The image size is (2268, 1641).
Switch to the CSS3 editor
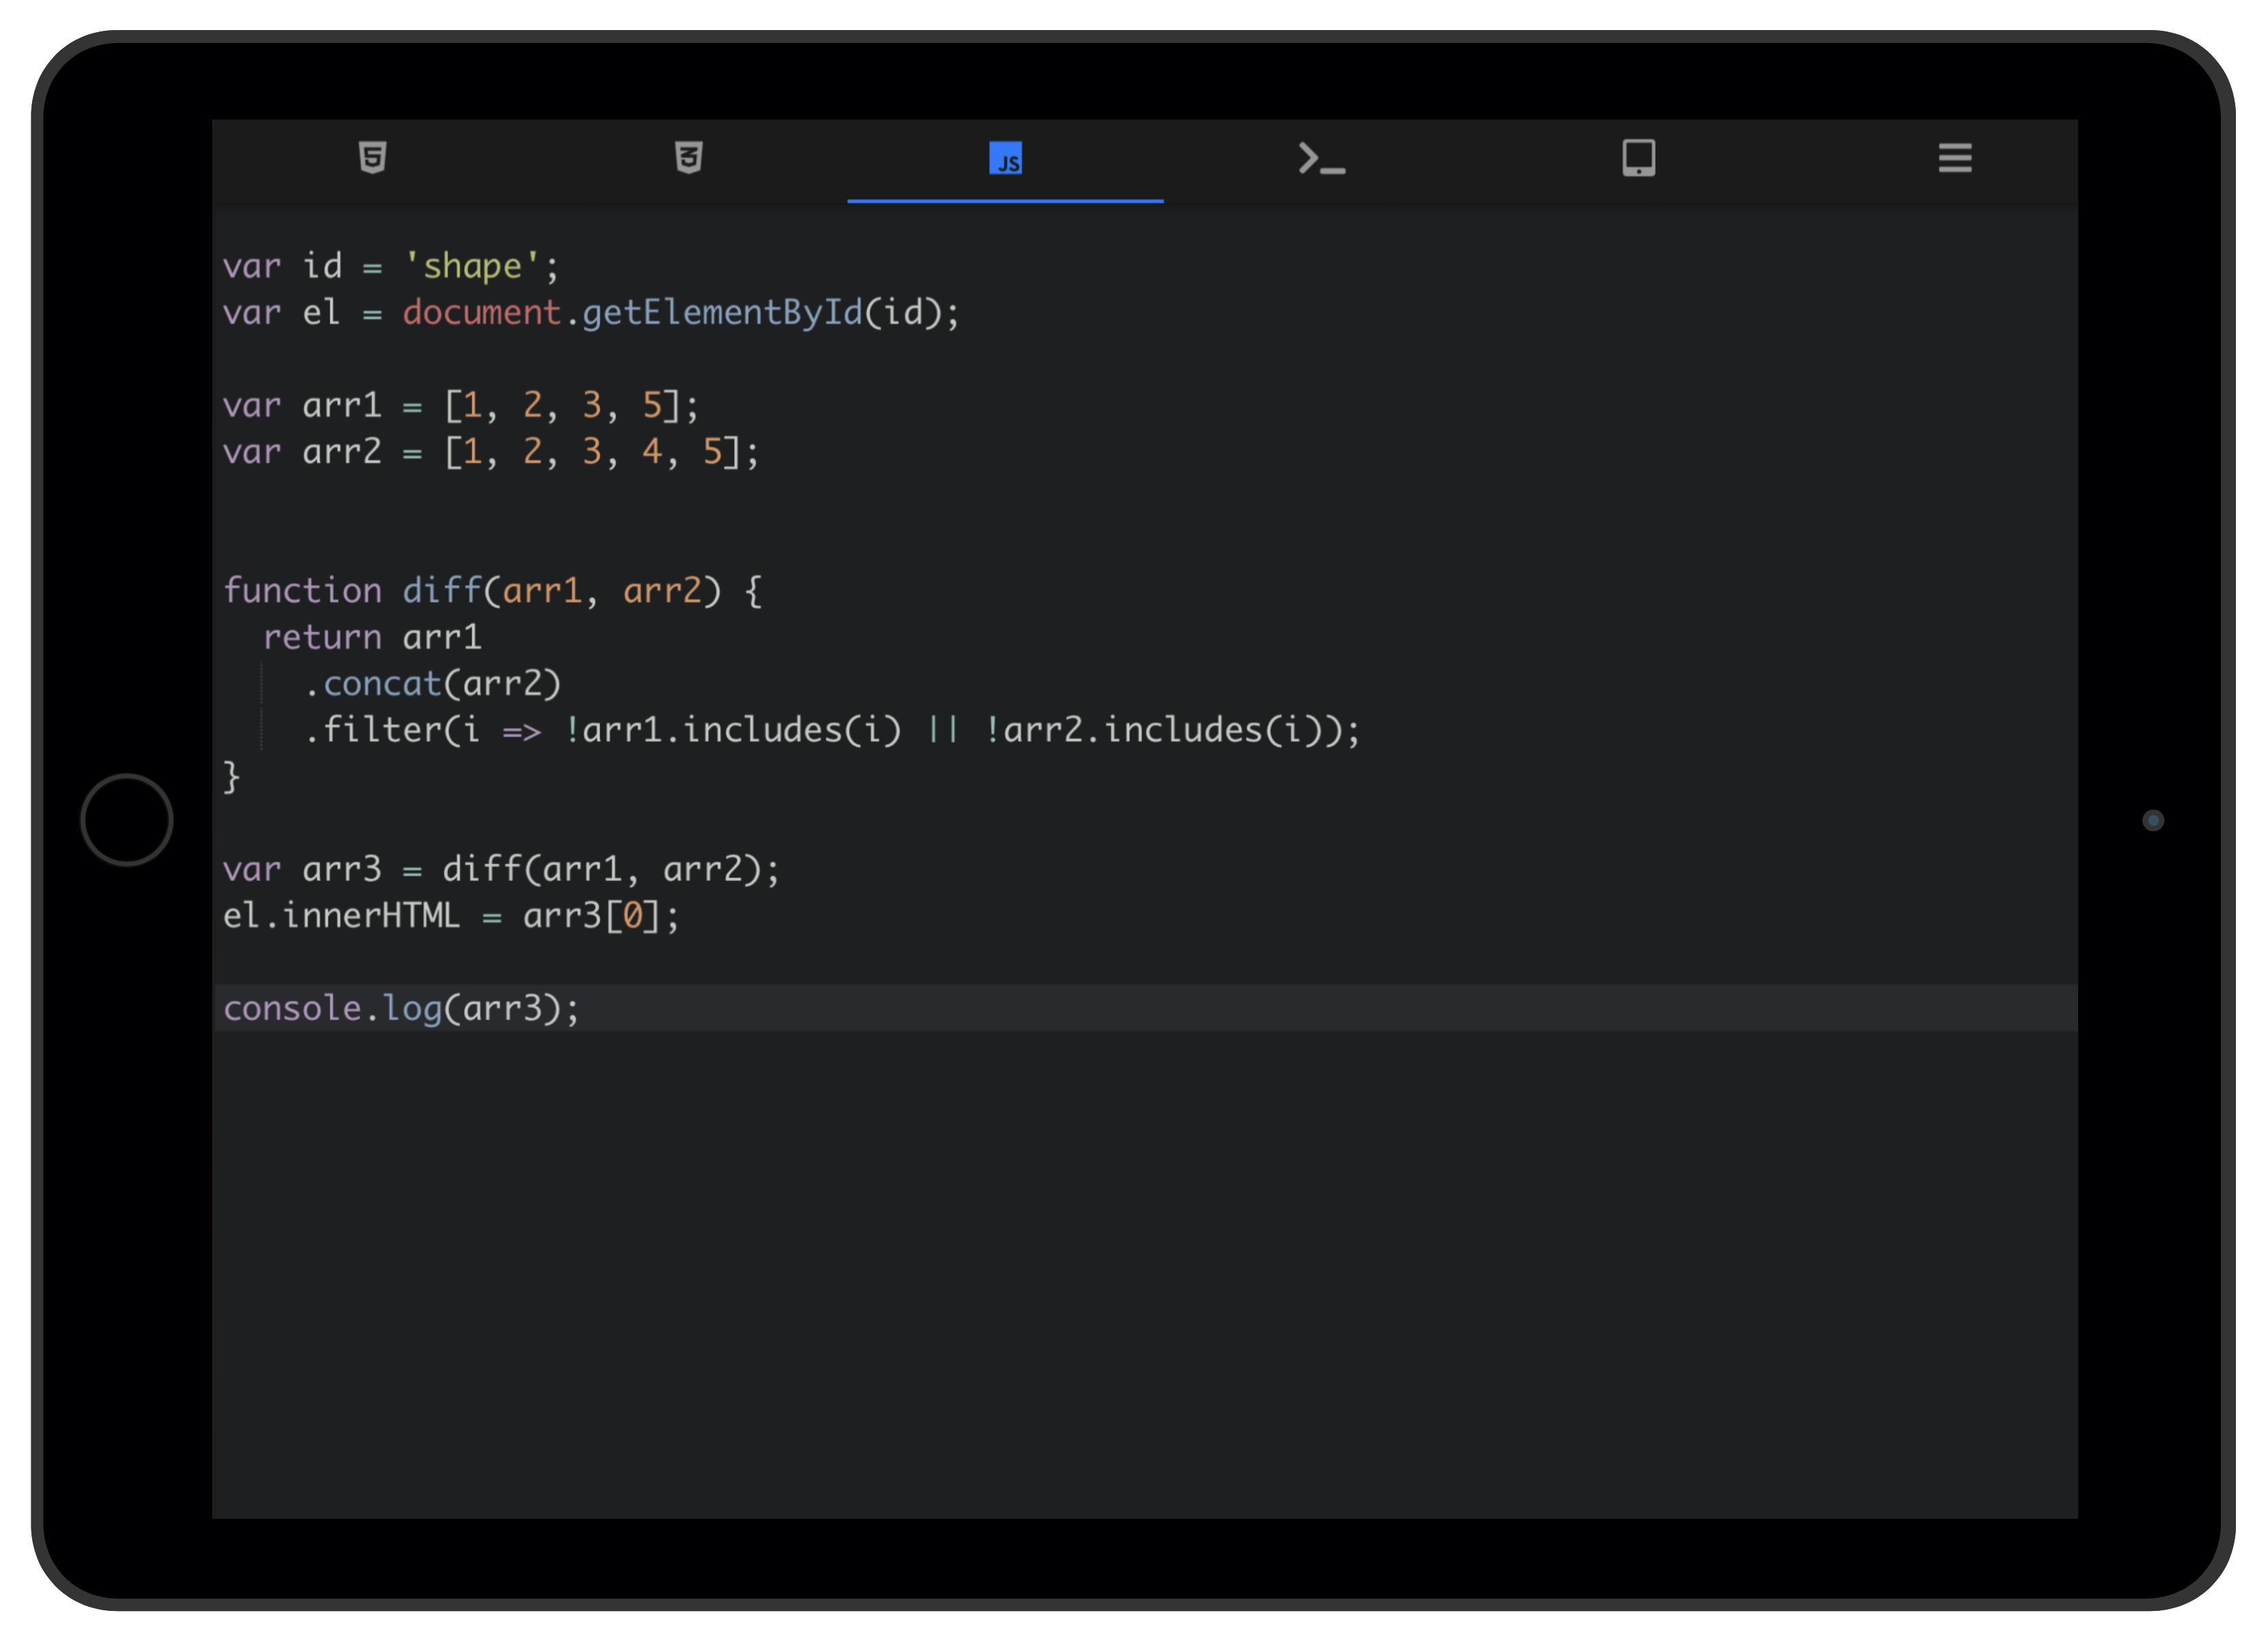coord(688,158)
